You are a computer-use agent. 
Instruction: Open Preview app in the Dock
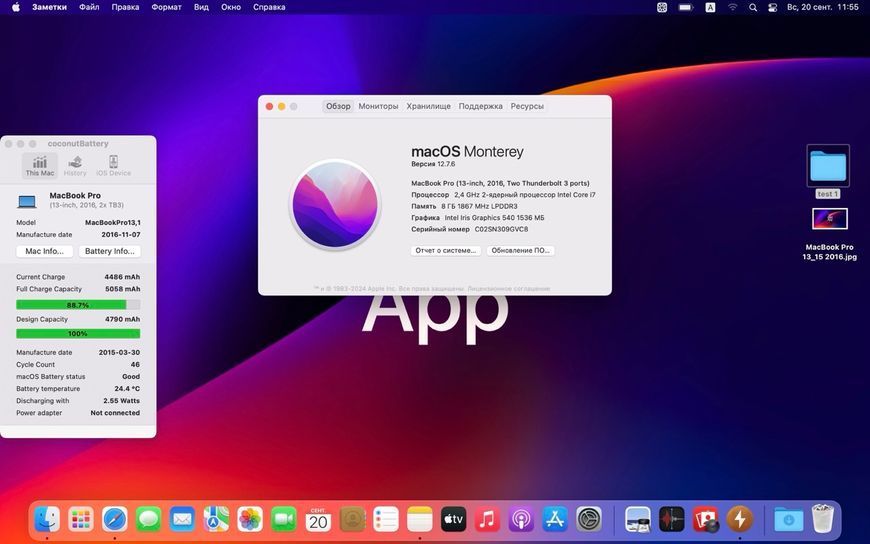638,520
